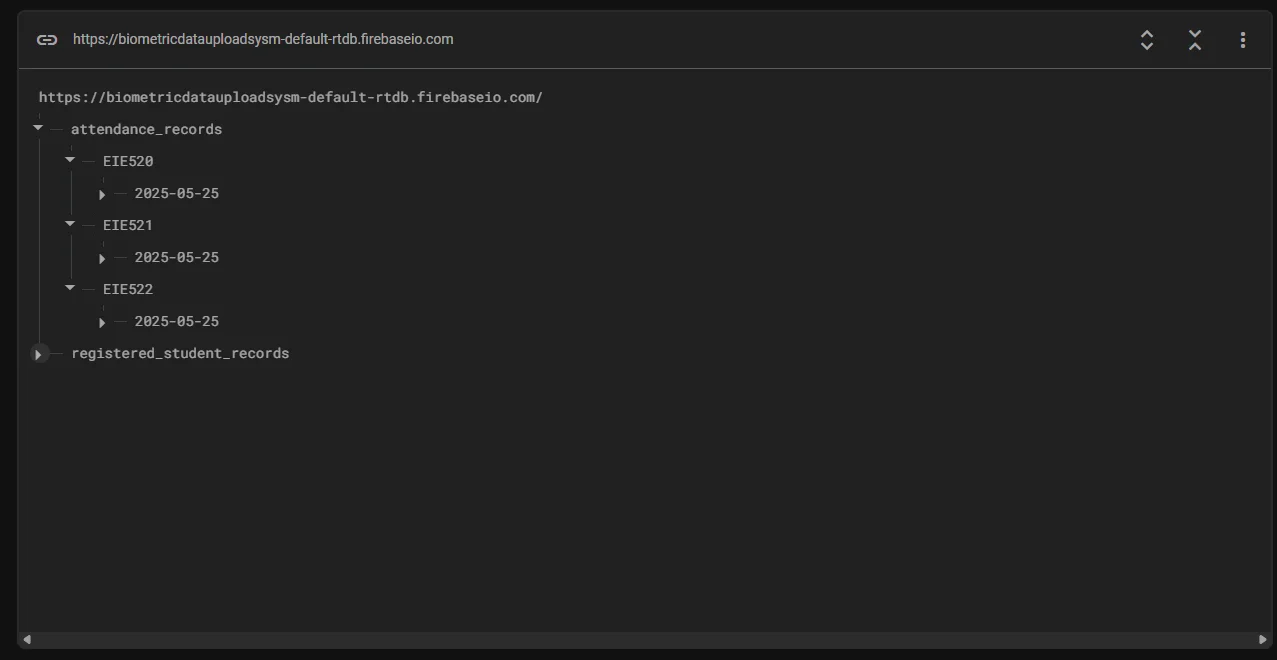1277x660 pixels.
Task: Select the EIE521 key label
Action: click(128, 225)
